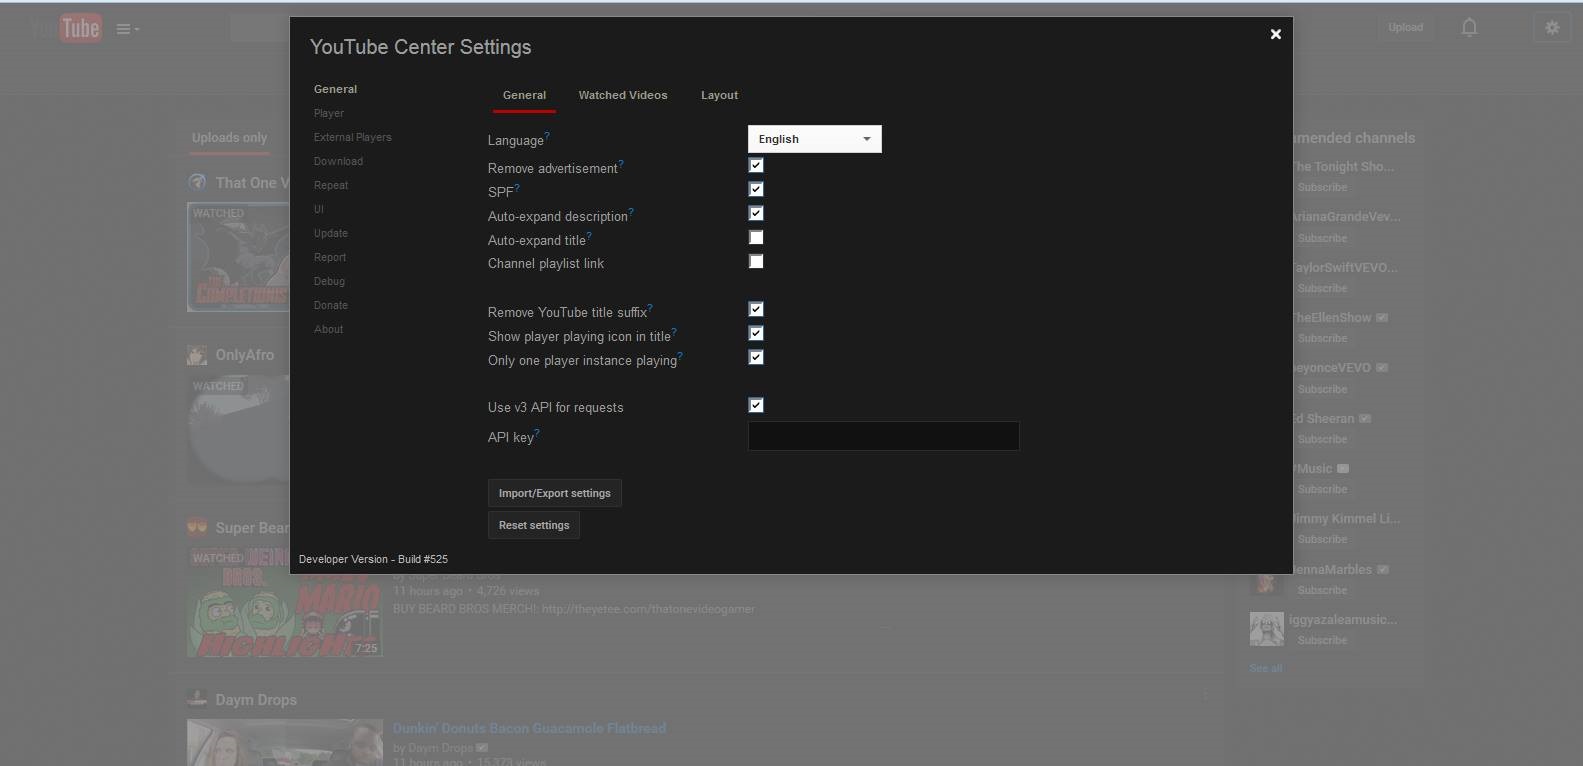Image resolution: width=1583 pixels, height=766 pixels.
Task: Open Dunkin' Donuts Bacon Guacamole Flatbread video link
Action: tap(529, 728)
